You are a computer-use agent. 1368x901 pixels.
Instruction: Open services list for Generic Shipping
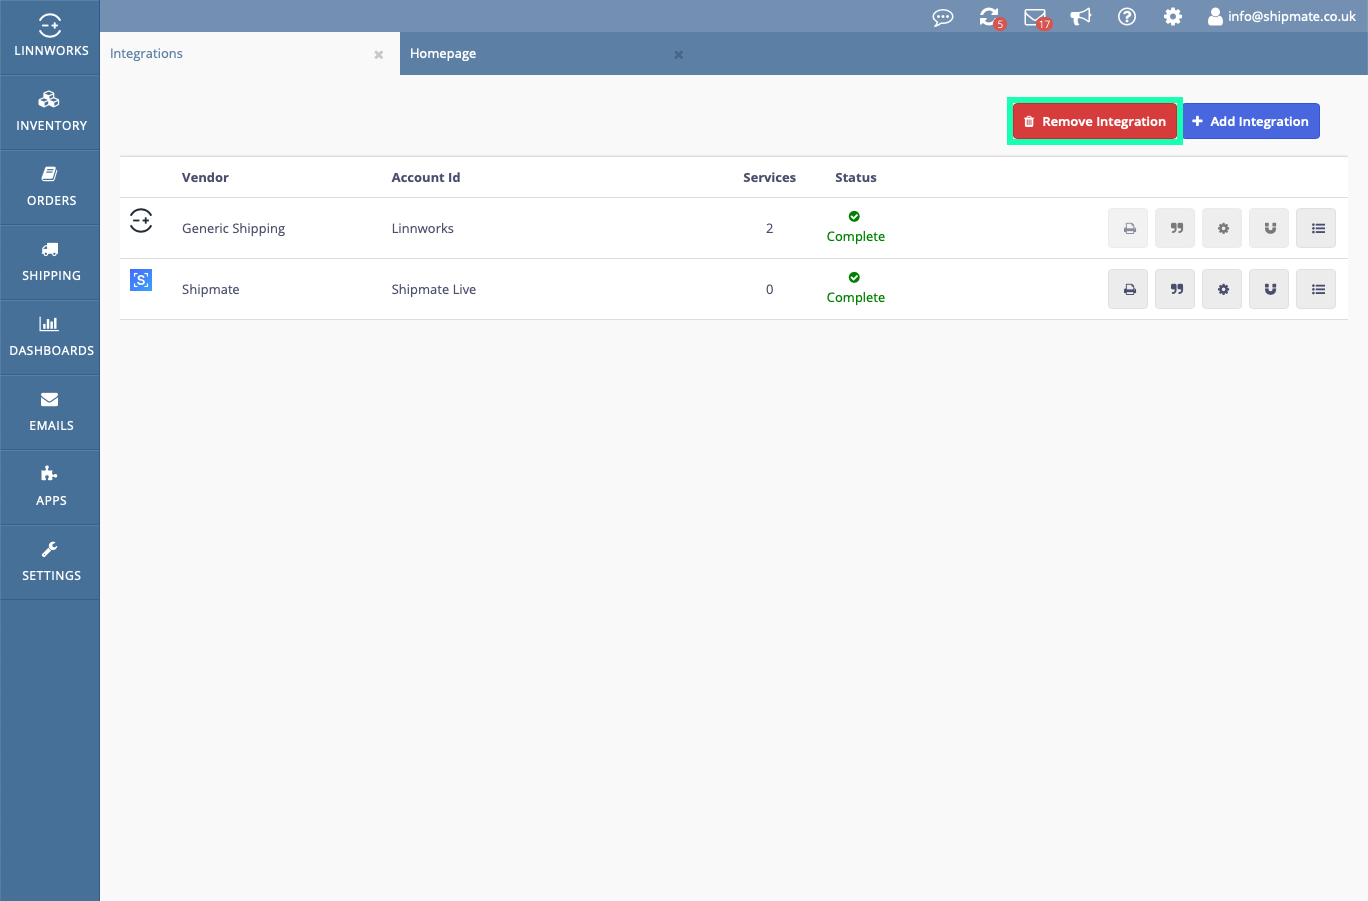1316,228
